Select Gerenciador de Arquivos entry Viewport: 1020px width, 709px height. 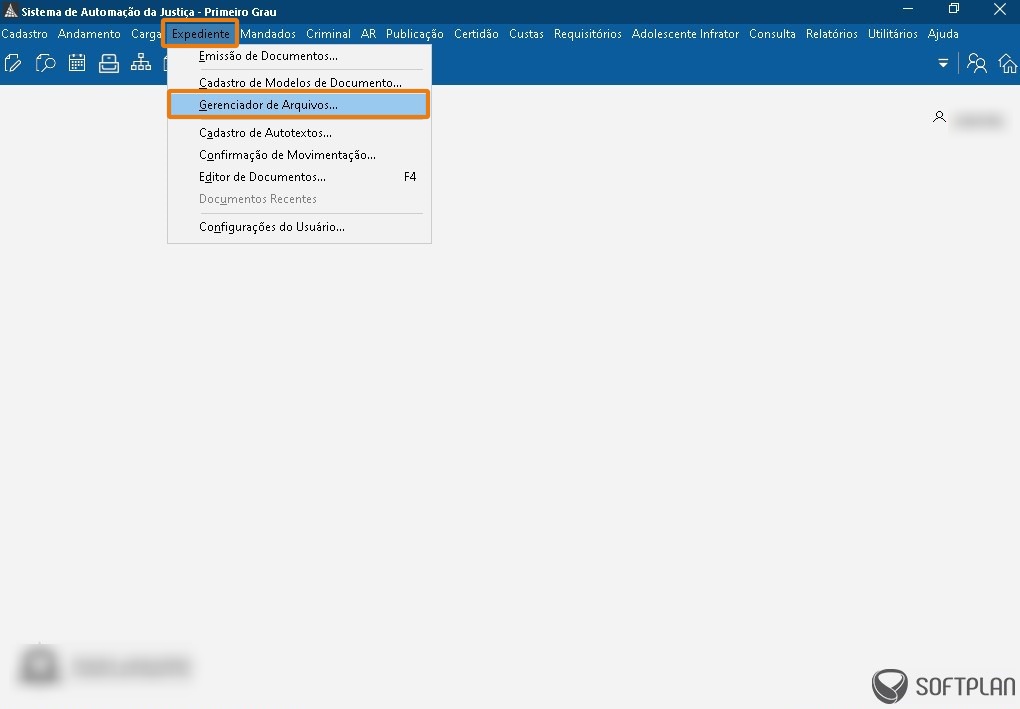(299, 105)
